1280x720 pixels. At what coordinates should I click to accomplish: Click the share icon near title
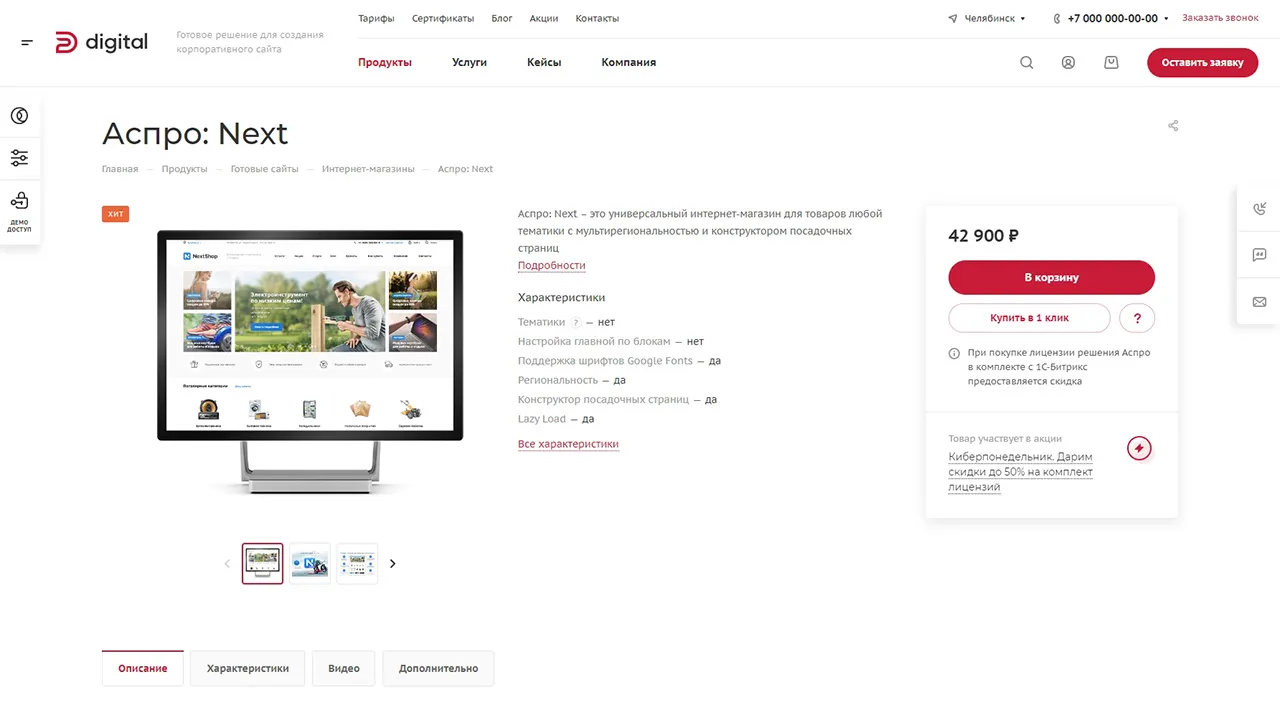coord(1173,126)
